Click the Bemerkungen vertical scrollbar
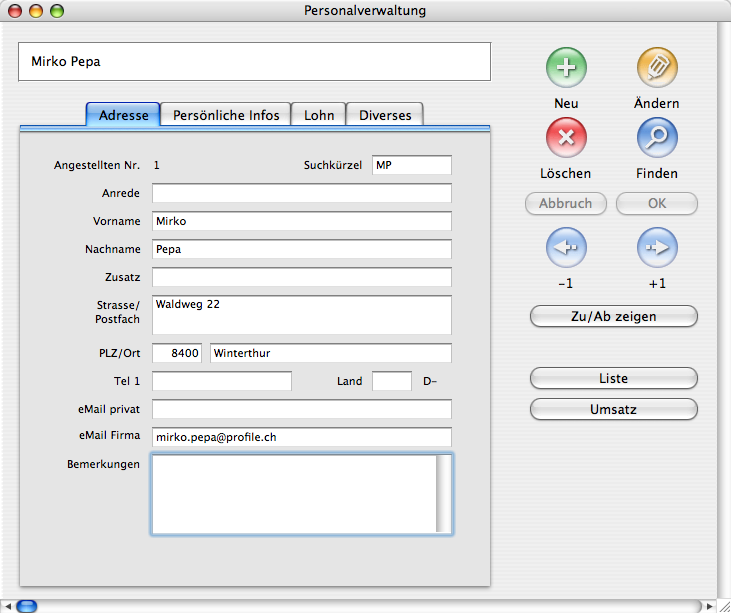 tap(443, 494)
